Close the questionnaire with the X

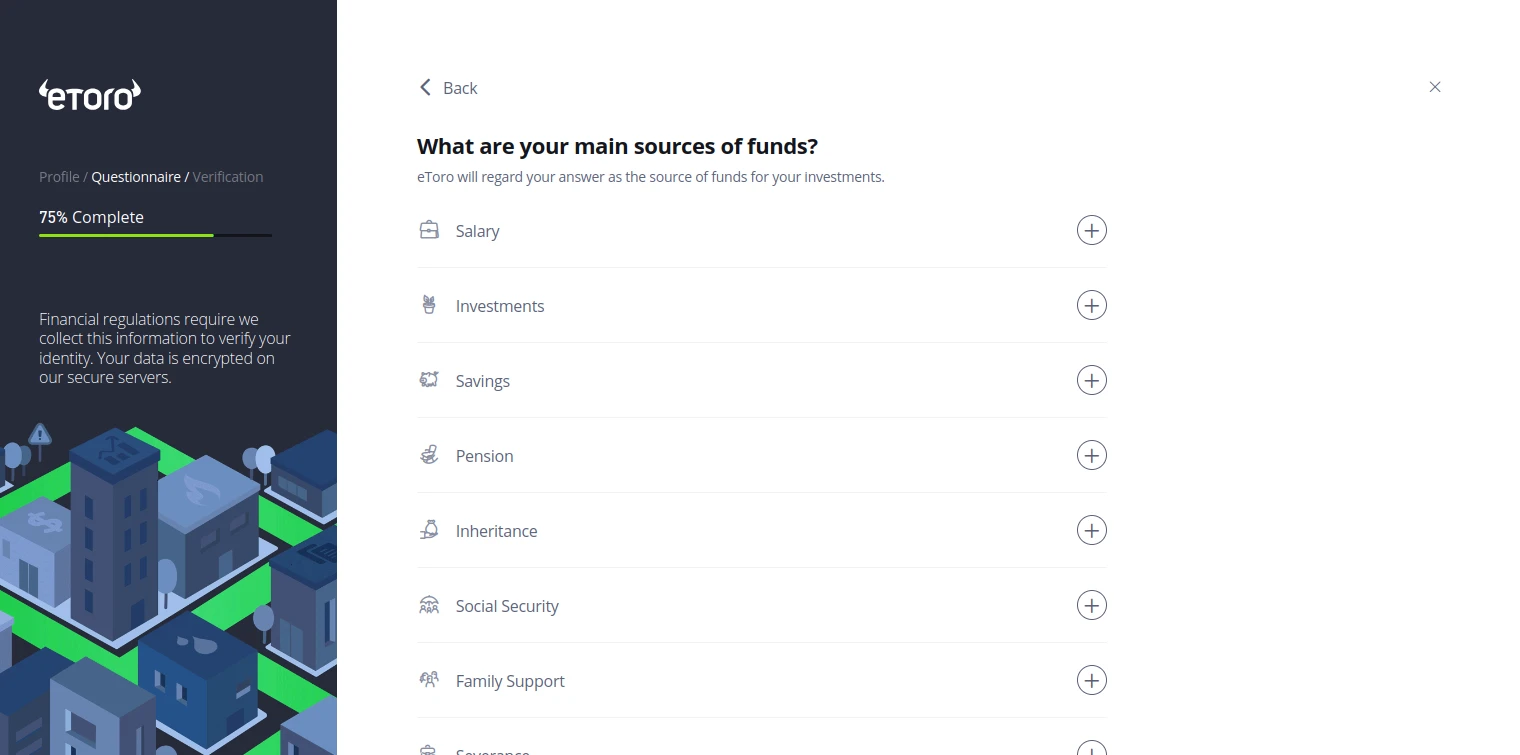point(1435,87)
